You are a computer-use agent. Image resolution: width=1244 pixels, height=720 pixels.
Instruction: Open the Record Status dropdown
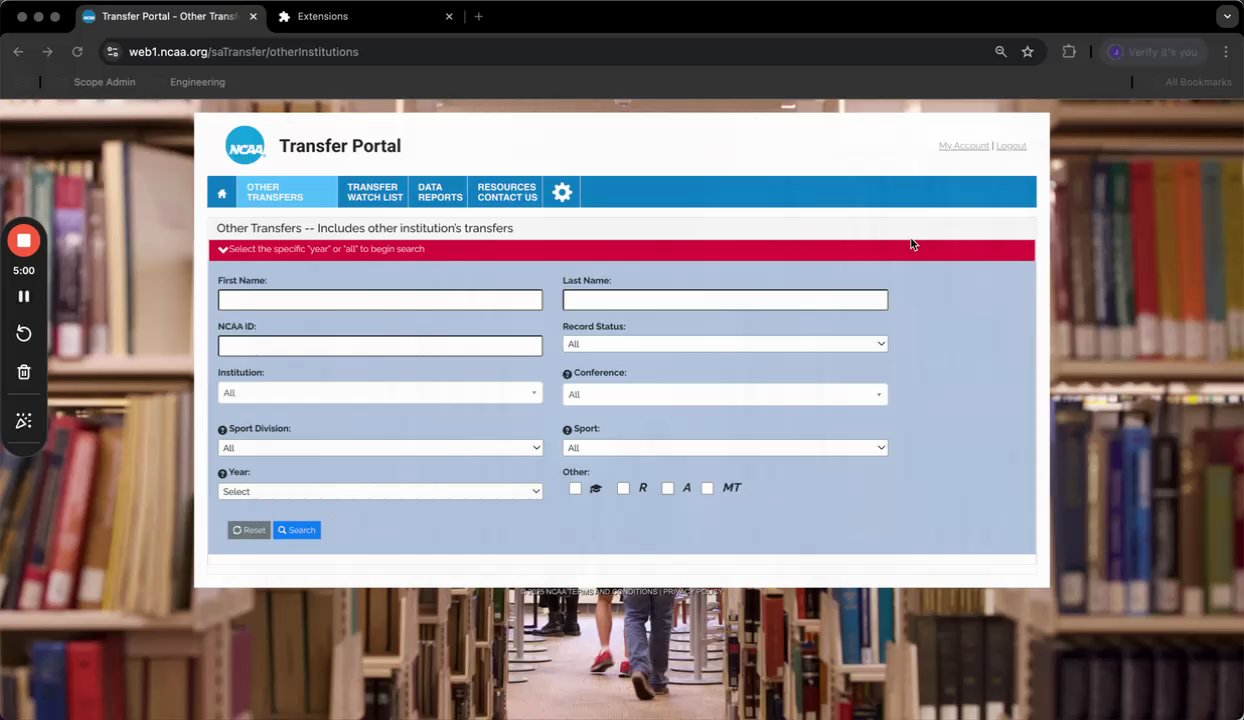point(725,344)
